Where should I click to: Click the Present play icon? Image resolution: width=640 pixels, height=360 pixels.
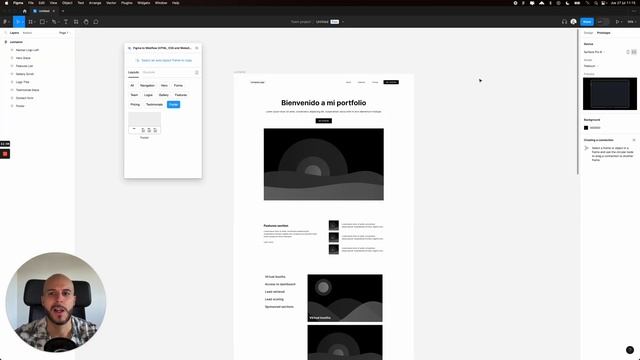click(617, 22)
